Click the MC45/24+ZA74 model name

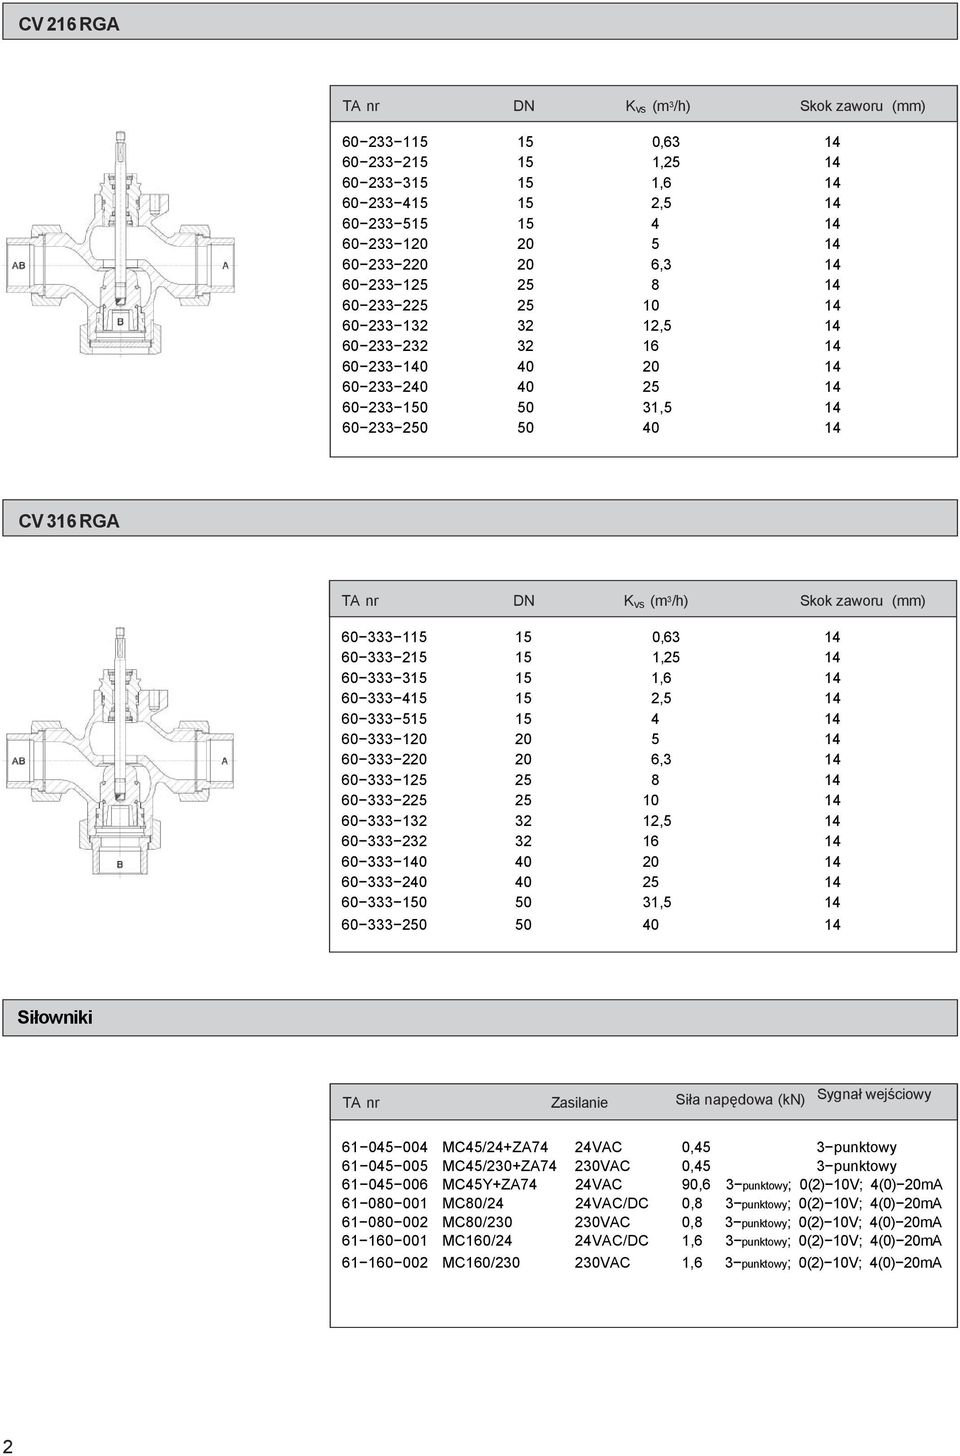[x=495, y=1147]
